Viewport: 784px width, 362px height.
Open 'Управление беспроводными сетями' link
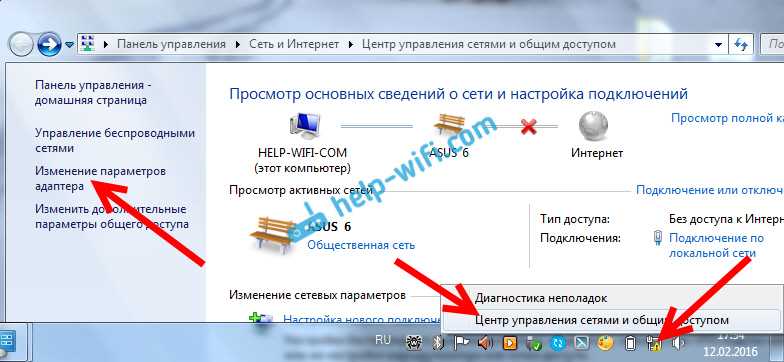(114, 141)
